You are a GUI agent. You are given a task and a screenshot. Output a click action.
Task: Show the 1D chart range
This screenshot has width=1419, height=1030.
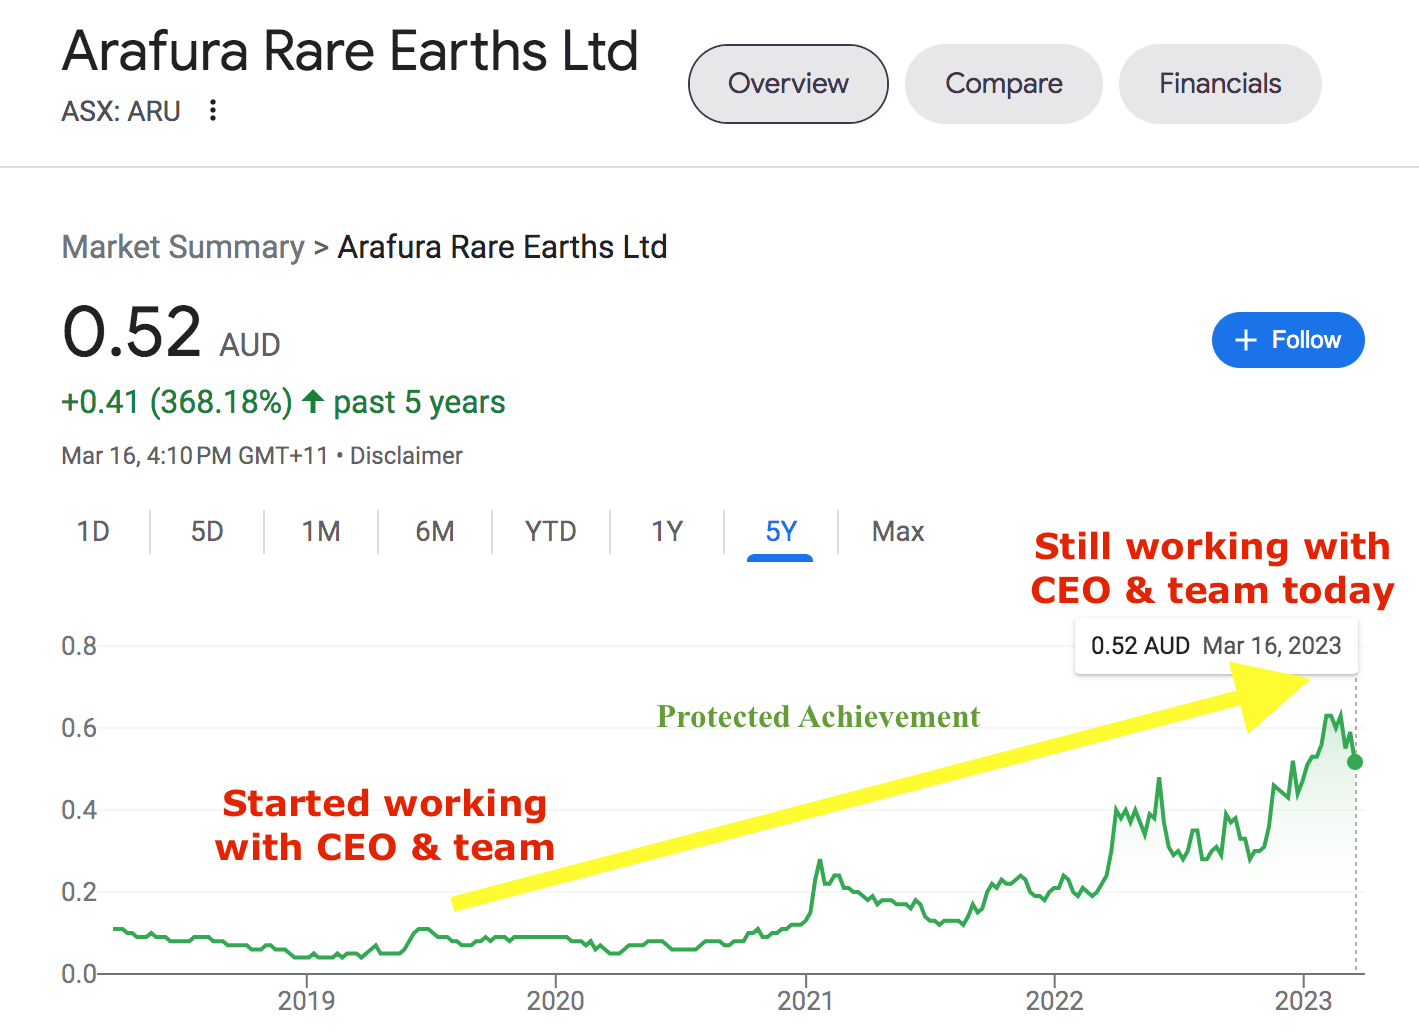93,531
